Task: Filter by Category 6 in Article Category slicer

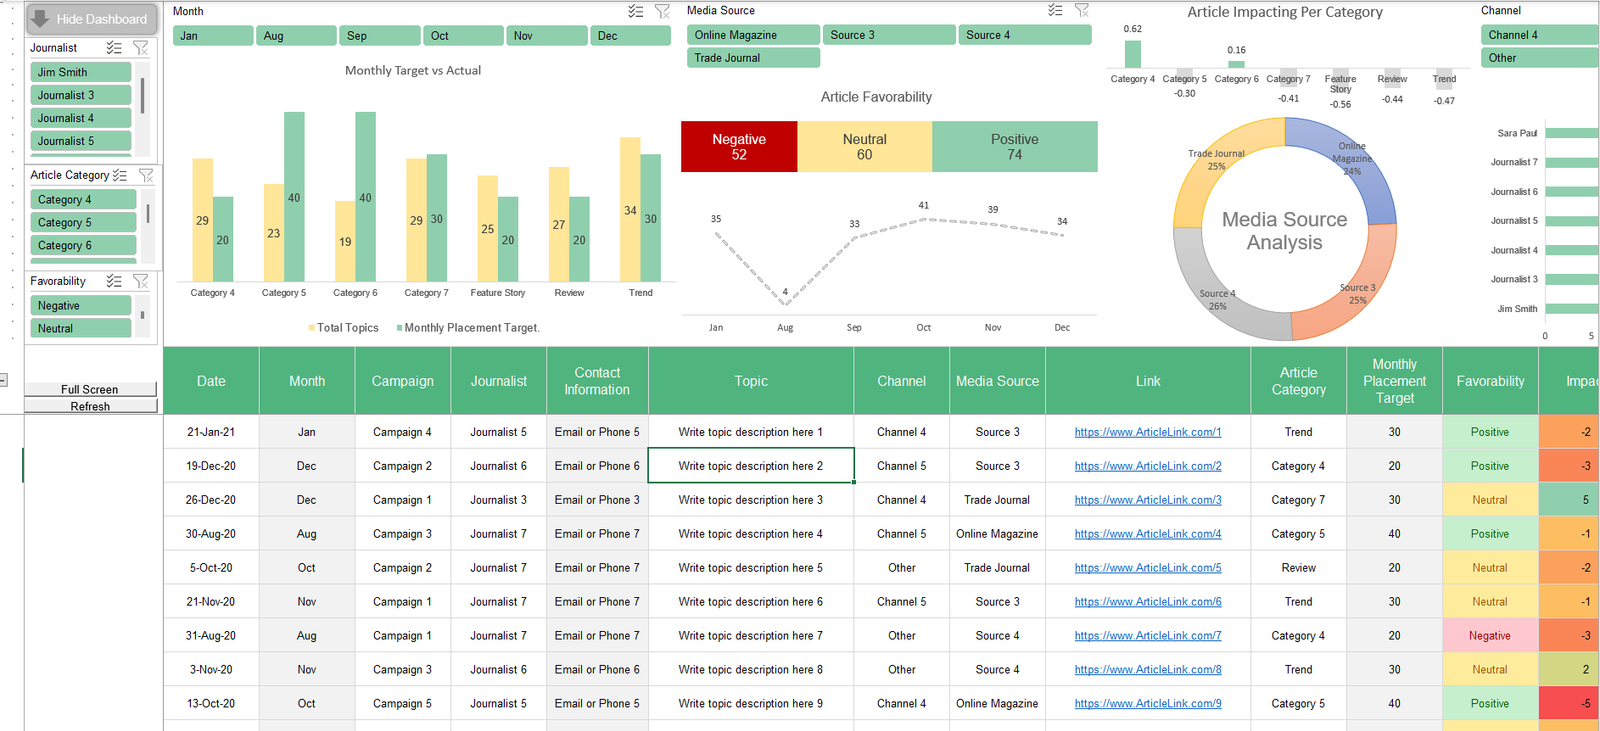Action: (83, 246)
